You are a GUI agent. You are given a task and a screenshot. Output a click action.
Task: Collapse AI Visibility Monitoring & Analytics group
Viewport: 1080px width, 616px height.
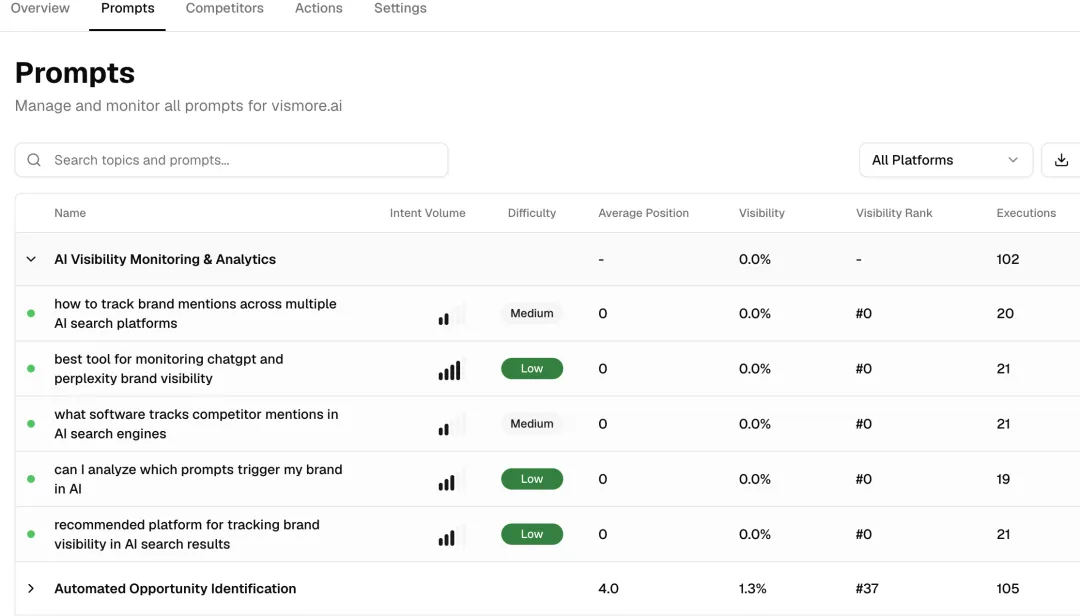tap(31, 259)
